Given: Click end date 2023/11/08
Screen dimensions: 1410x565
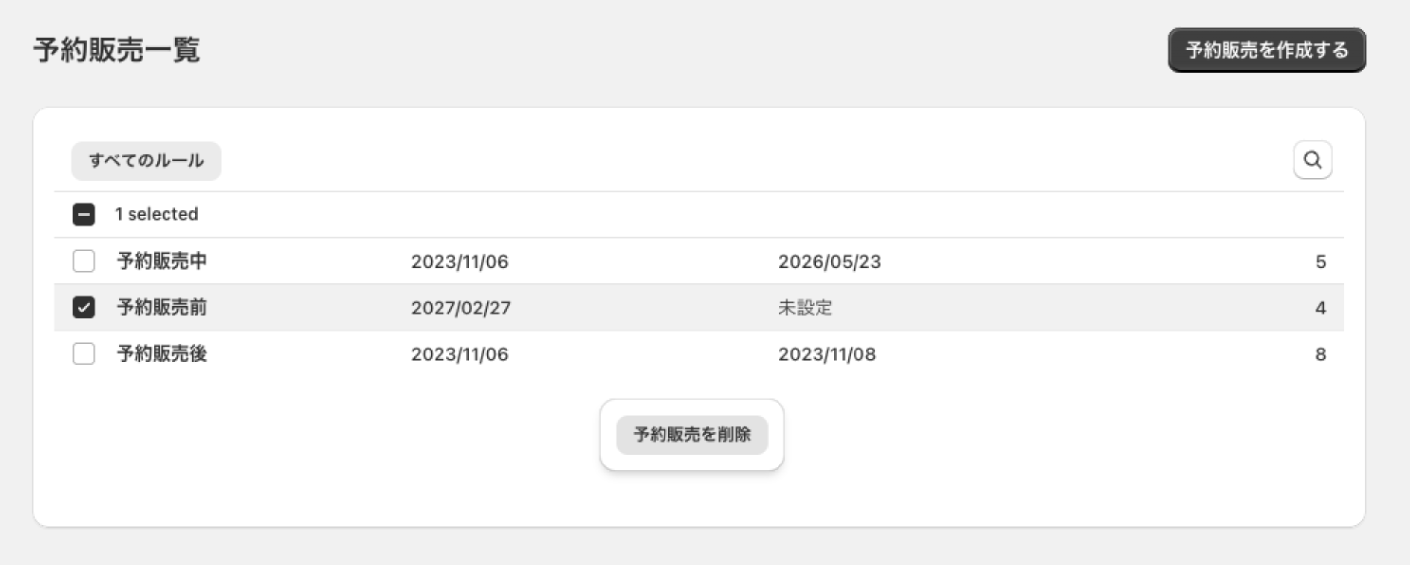Looking at the screenshot, I should [827, 354].
